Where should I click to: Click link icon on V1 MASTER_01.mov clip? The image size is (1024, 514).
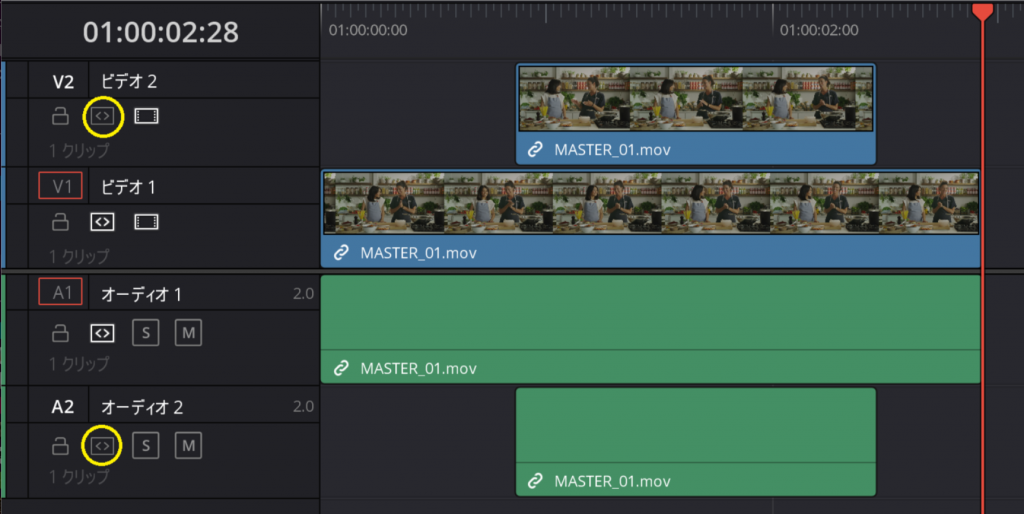pyautogui.click(x=341, y=253)
